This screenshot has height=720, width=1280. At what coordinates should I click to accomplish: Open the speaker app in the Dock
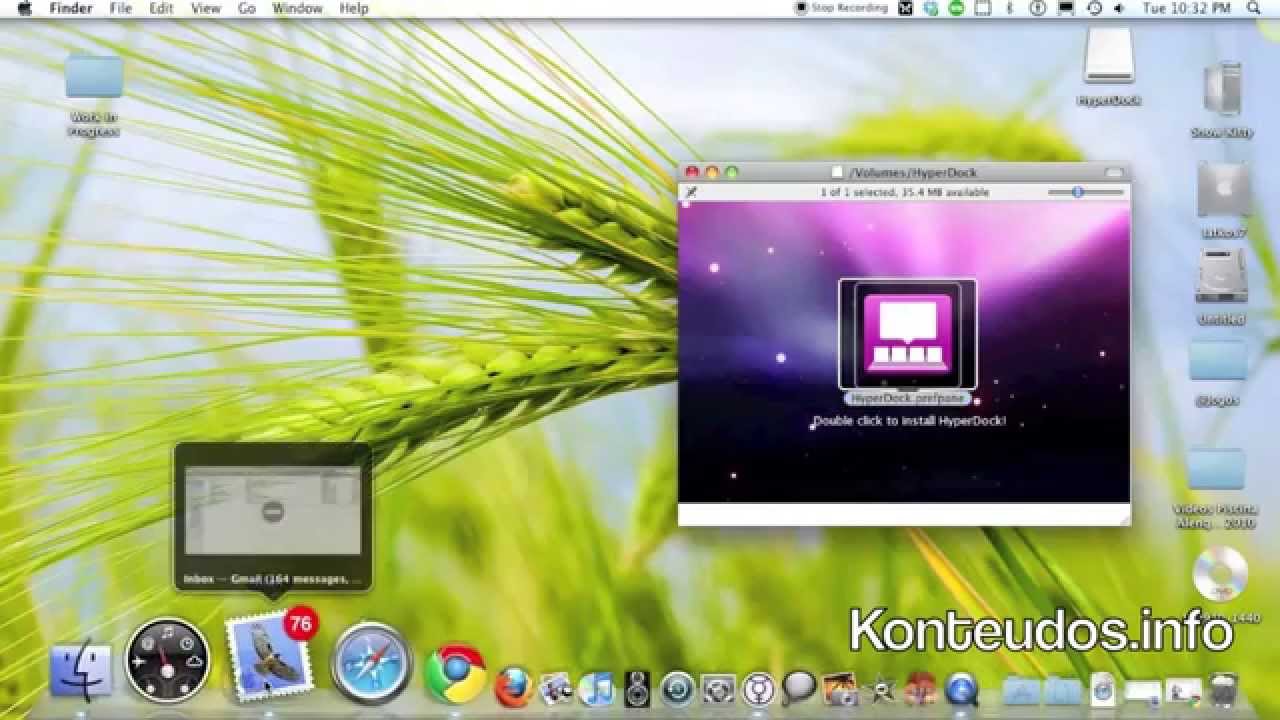(637, 688)
